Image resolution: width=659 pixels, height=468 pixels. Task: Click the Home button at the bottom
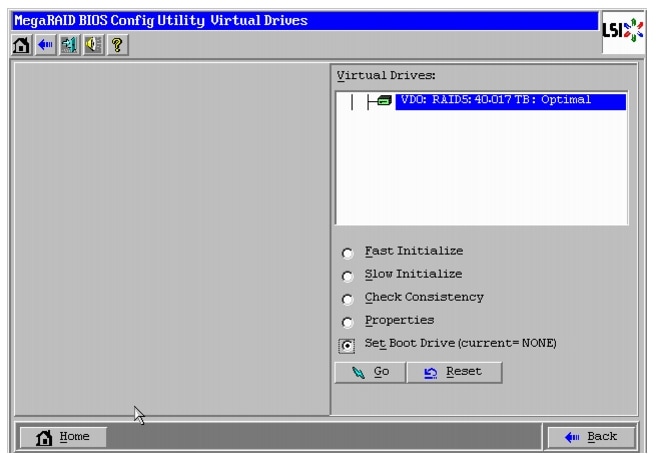click(63, 437)
